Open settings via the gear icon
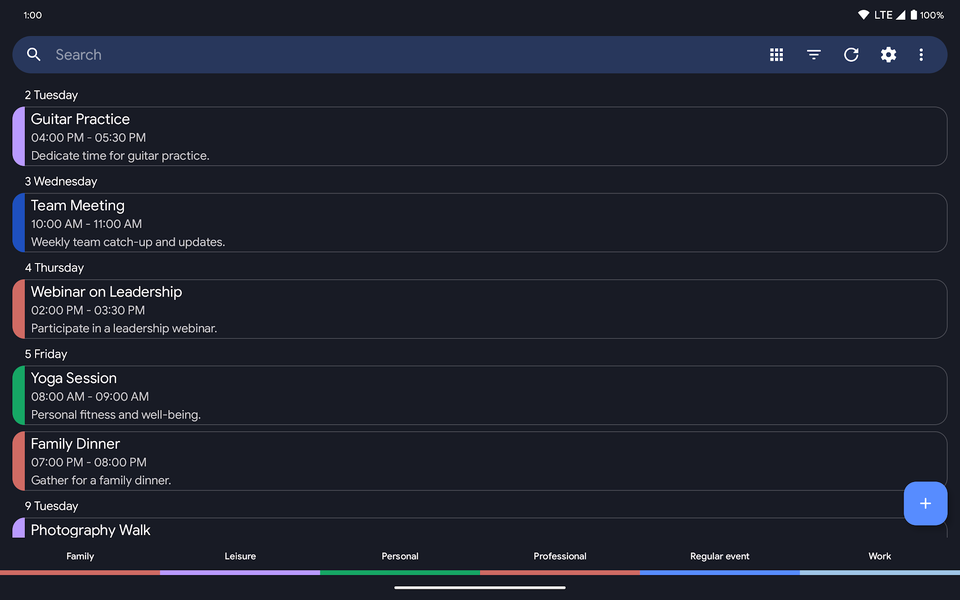 click(x=888, y=55)
